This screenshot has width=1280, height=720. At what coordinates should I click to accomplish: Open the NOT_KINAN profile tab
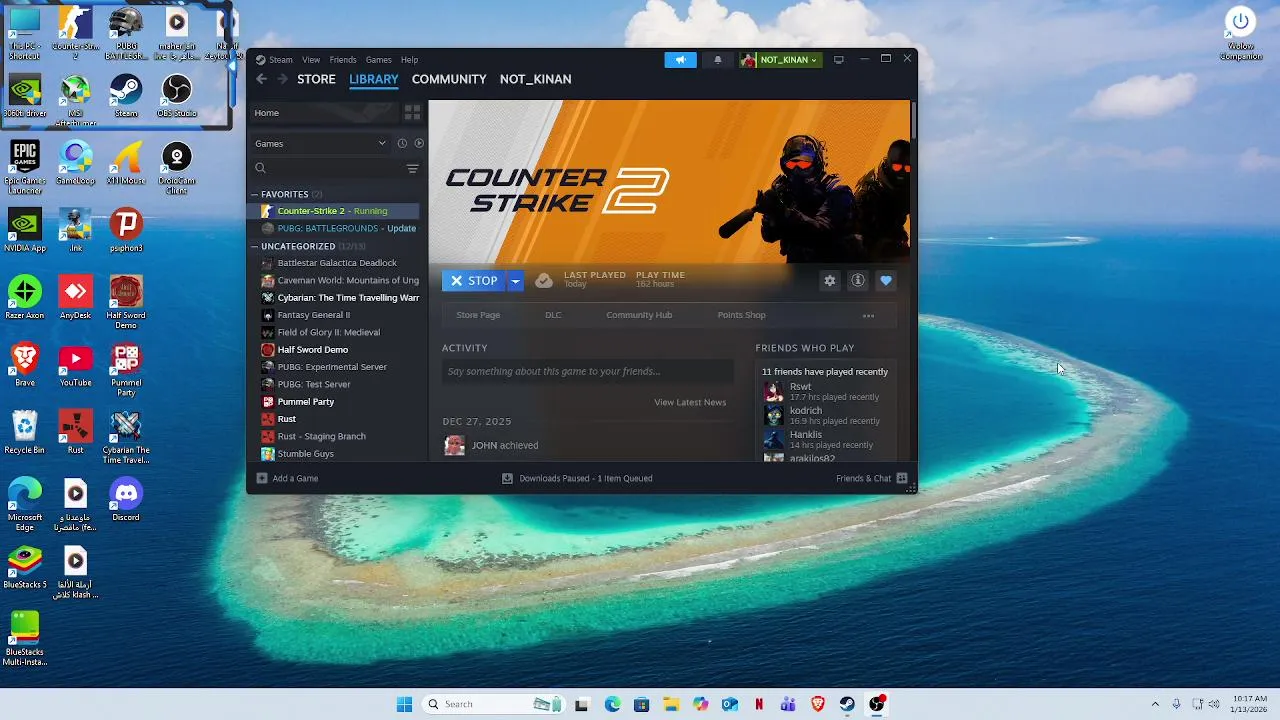click(x=535, y=79)
